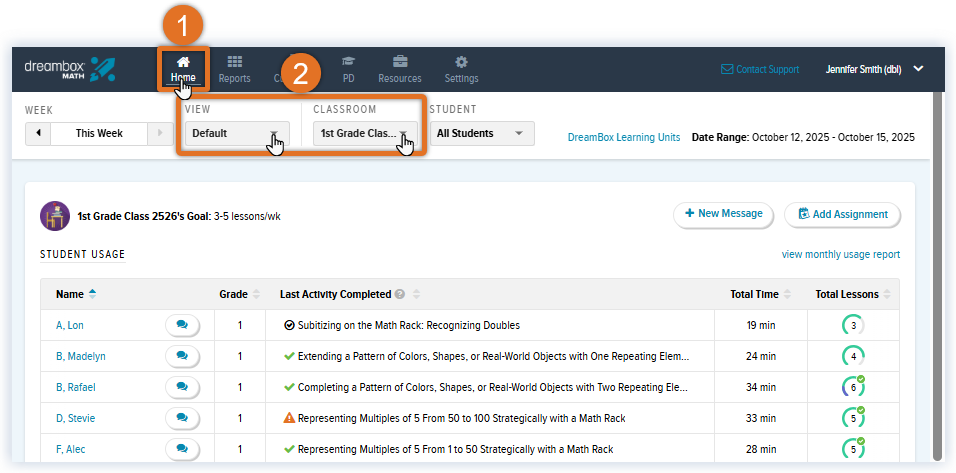Click the Add Assignment button

point(842,214)
